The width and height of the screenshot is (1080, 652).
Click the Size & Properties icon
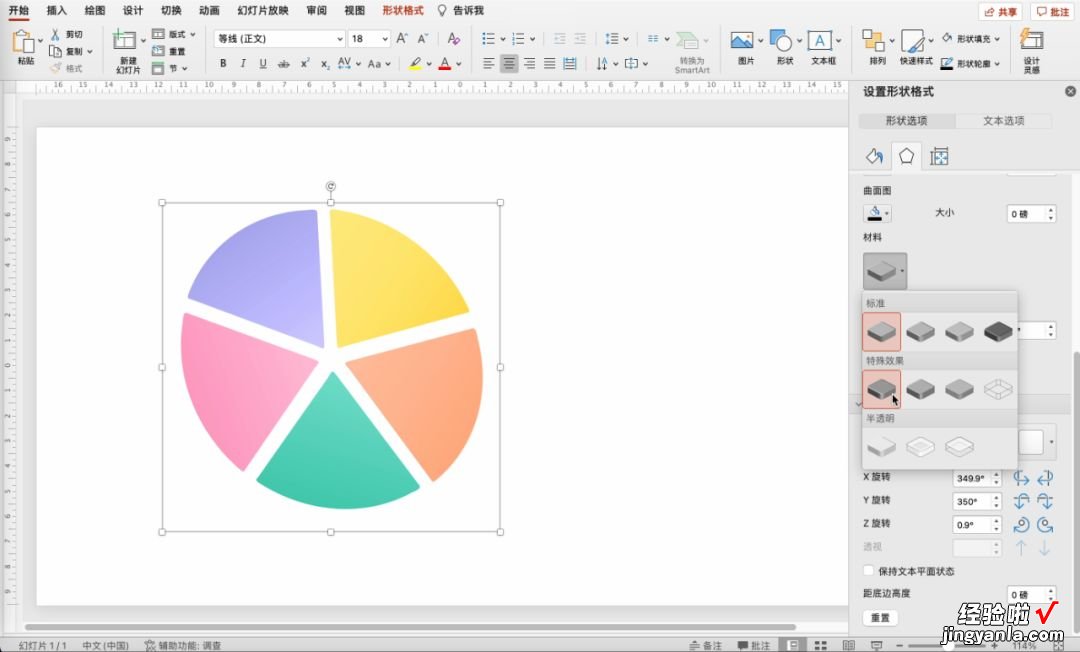click(x=939, y=156)
